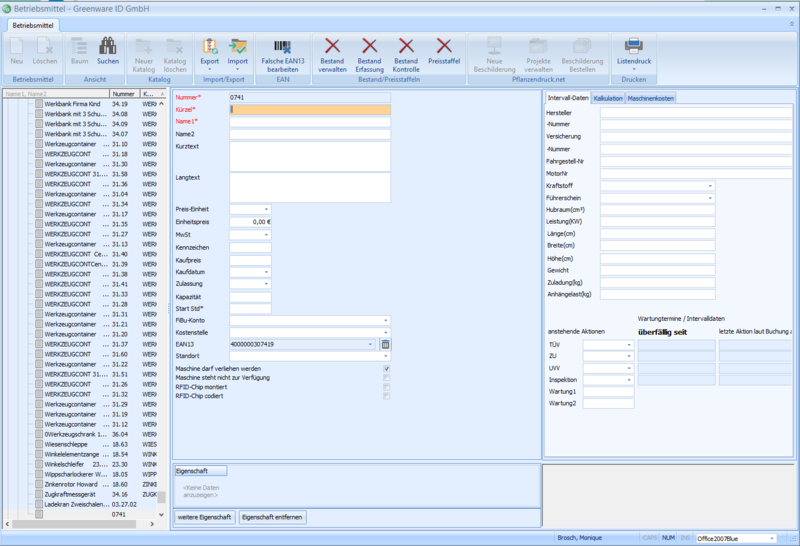Image resolution: width=800 pixels, height=546 pixels.
Task: Expand the Kostenstelle dropdown
Action: (386, 333)
